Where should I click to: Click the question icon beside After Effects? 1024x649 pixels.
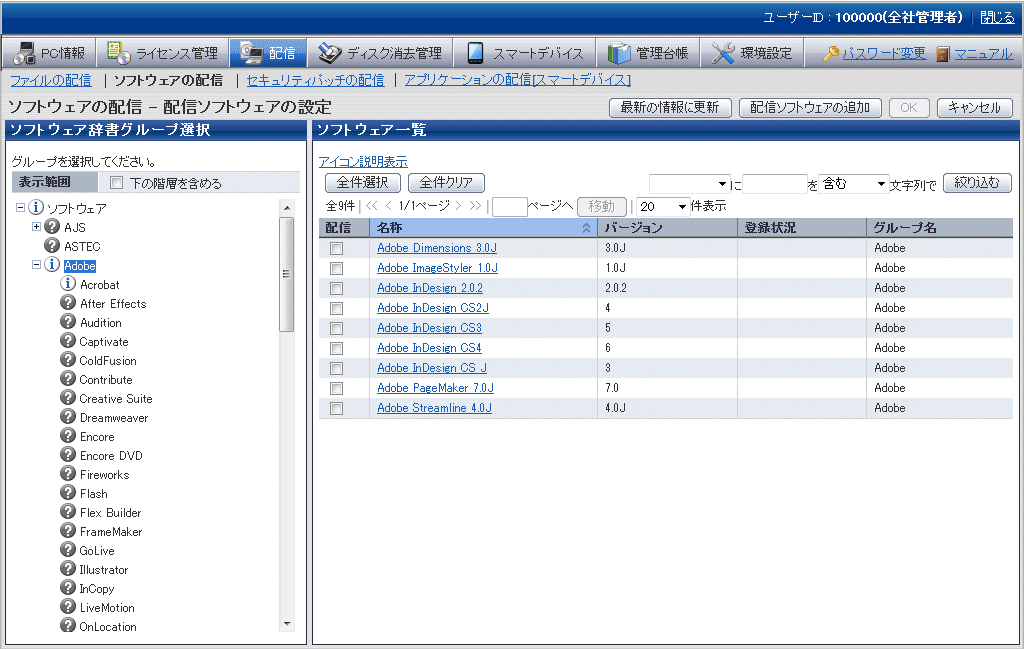(68, 302)
